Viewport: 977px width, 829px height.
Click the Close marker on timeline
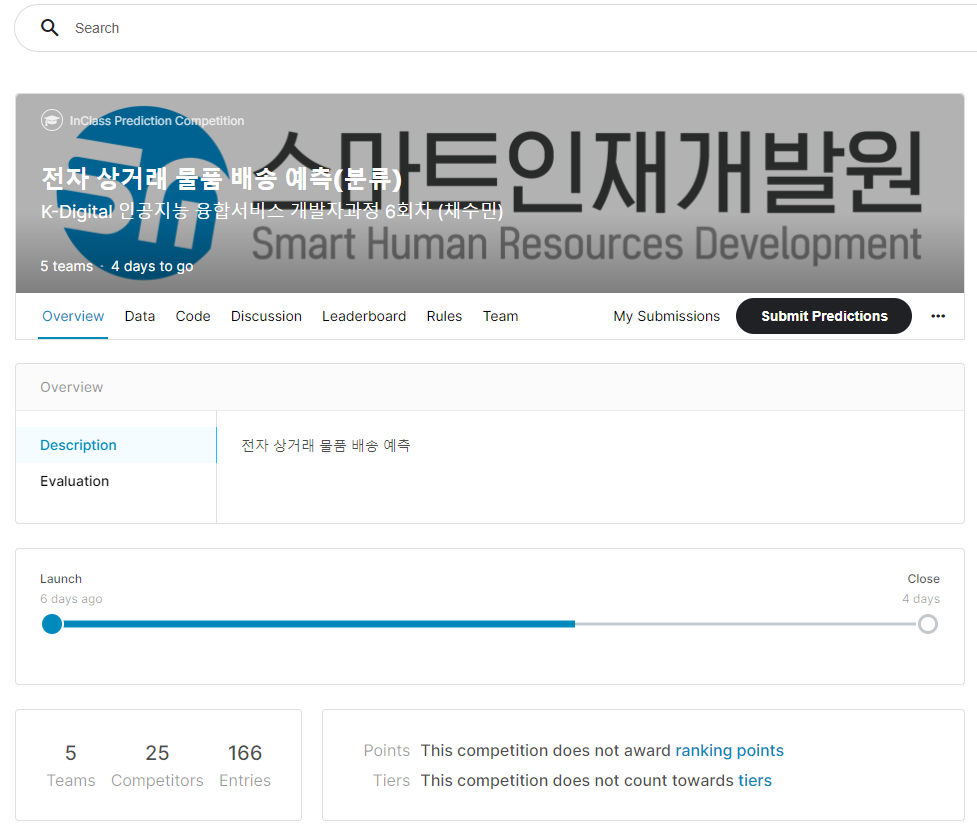click(927, 624)
